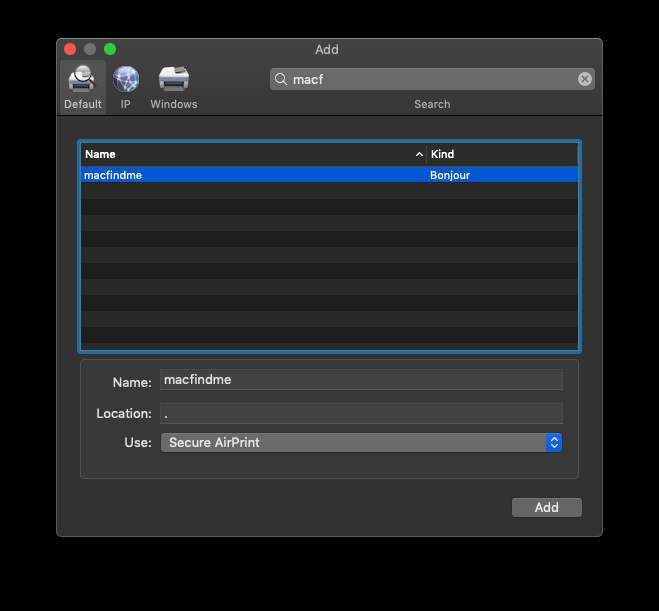Edit the printer Name field

(x=361, y=379)
